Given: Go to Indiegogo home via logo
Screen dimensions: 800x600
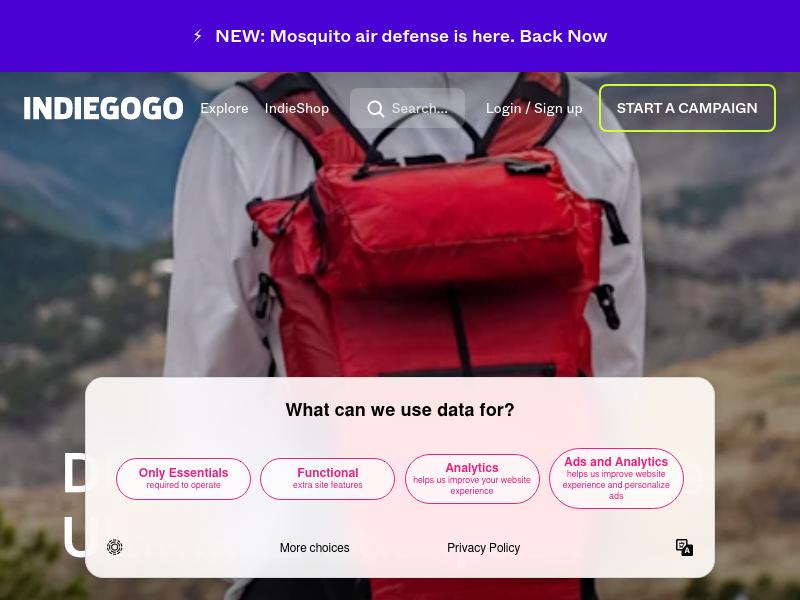Looking at the screenshot, I should click(x=103, y=108).
